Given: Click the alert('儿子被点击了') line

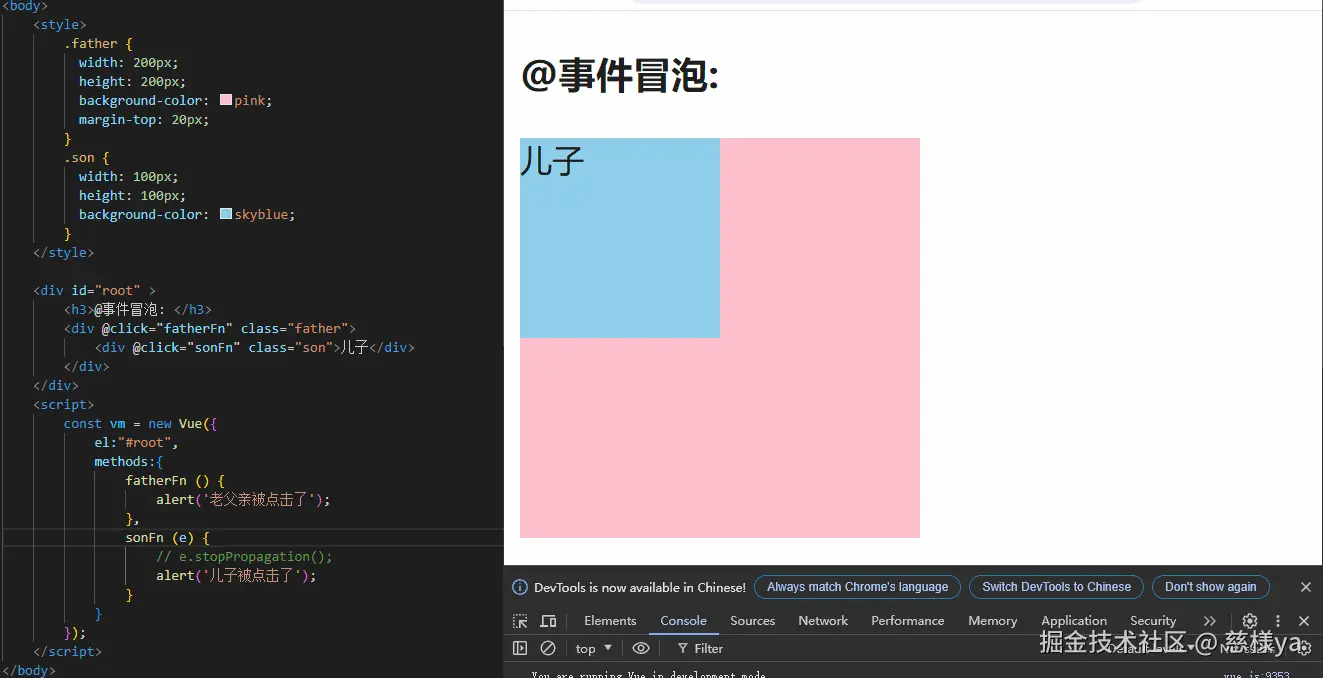Looking at the screenshot, I should [236, 575].
